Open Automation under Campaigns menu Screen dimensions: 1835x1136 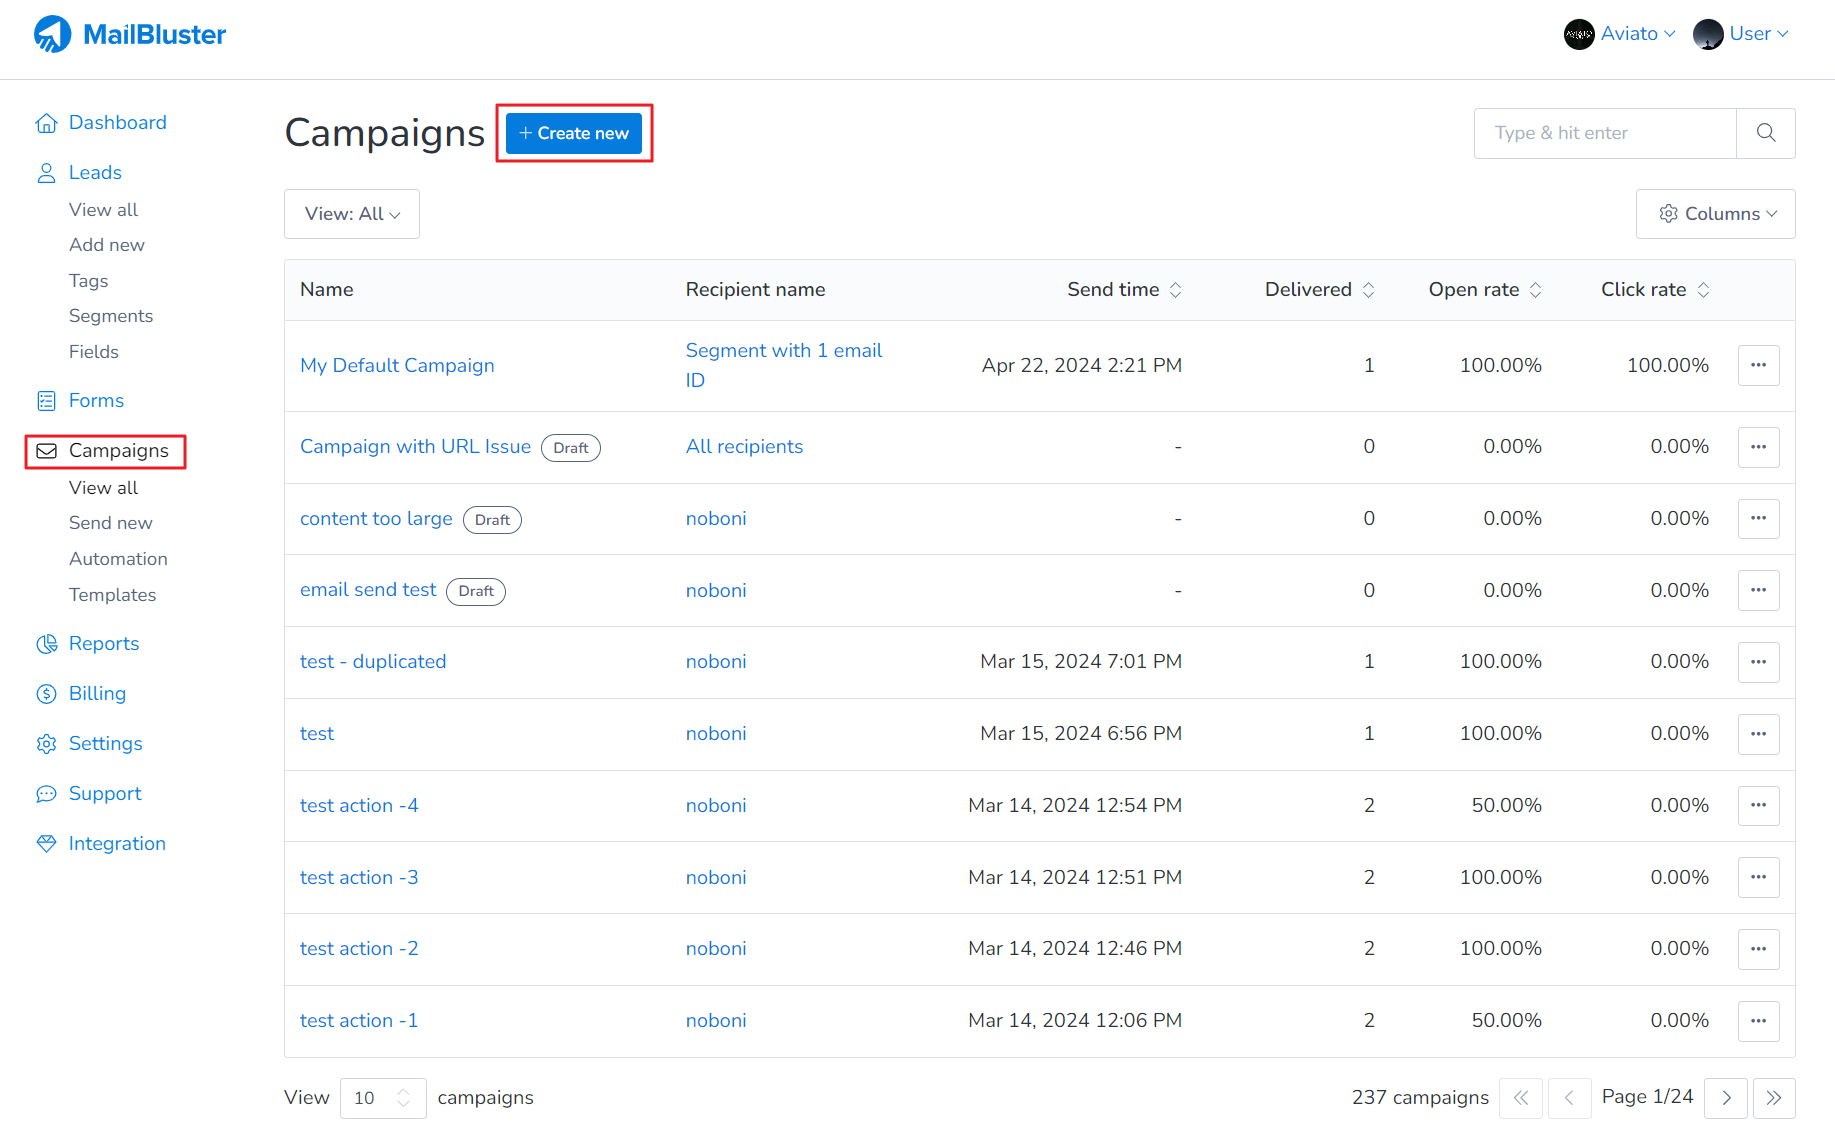[118, 559]
